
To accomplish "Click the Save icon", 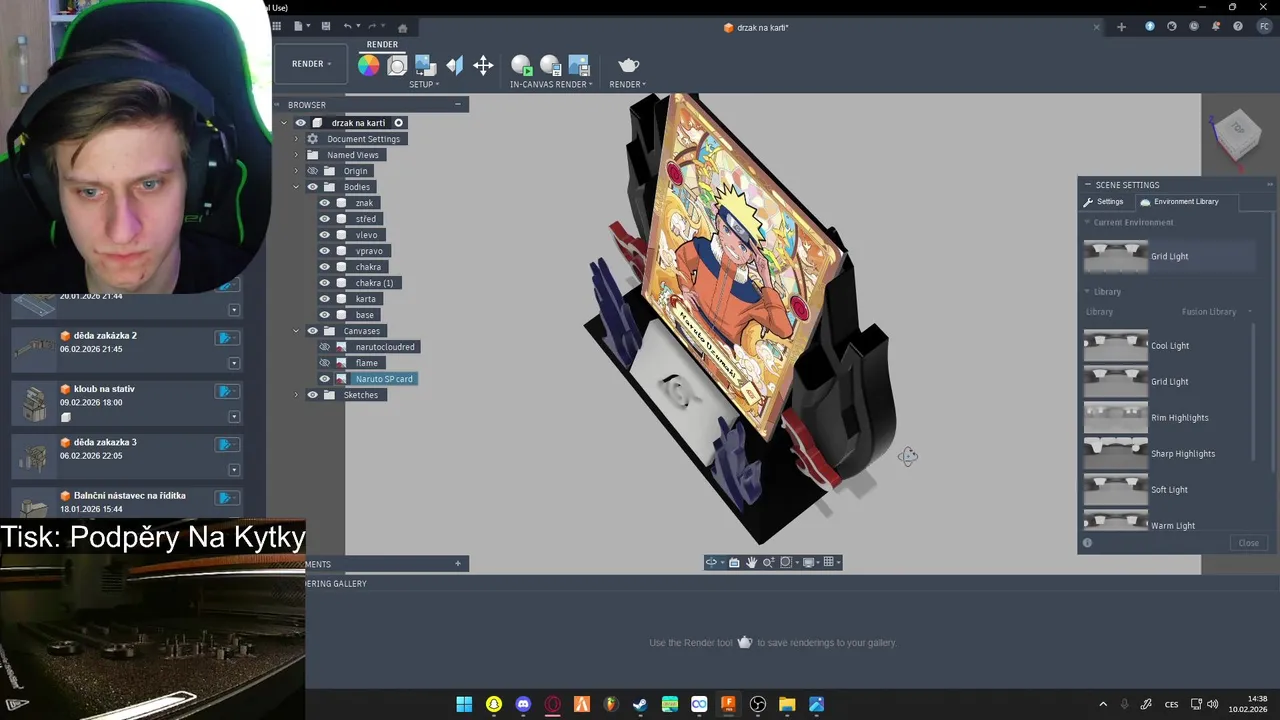I will coord(326,27).
